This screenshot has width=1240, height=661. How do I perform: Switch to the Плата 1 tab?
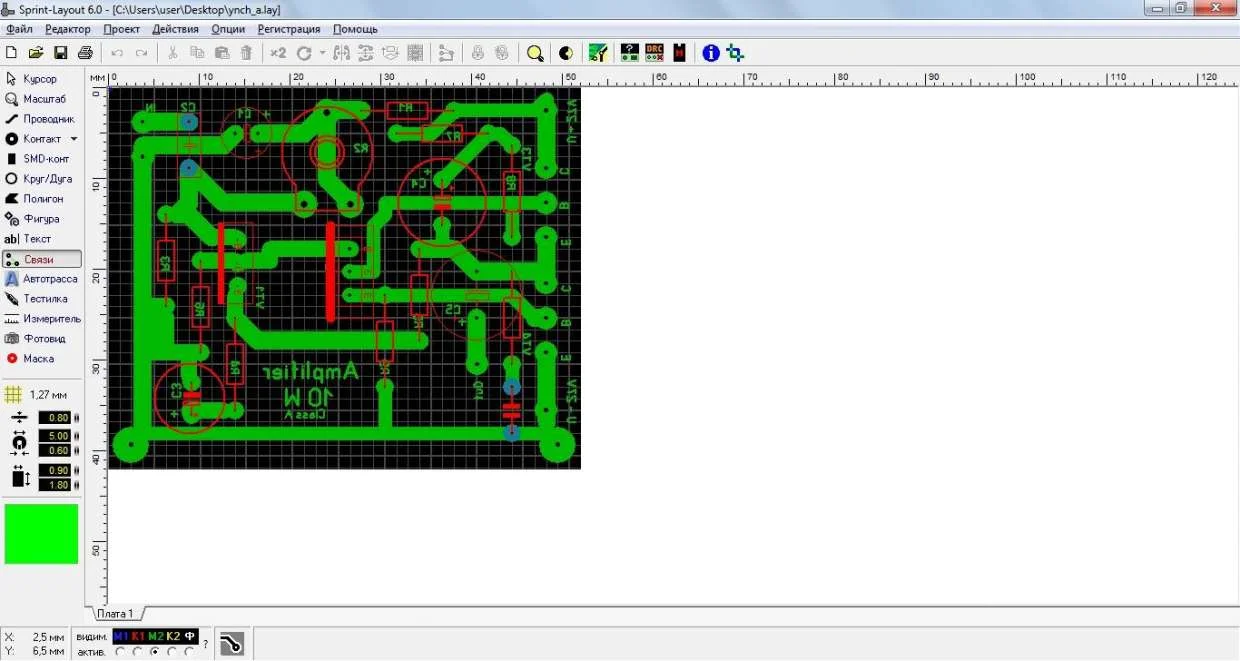click(x=115, y=613)
